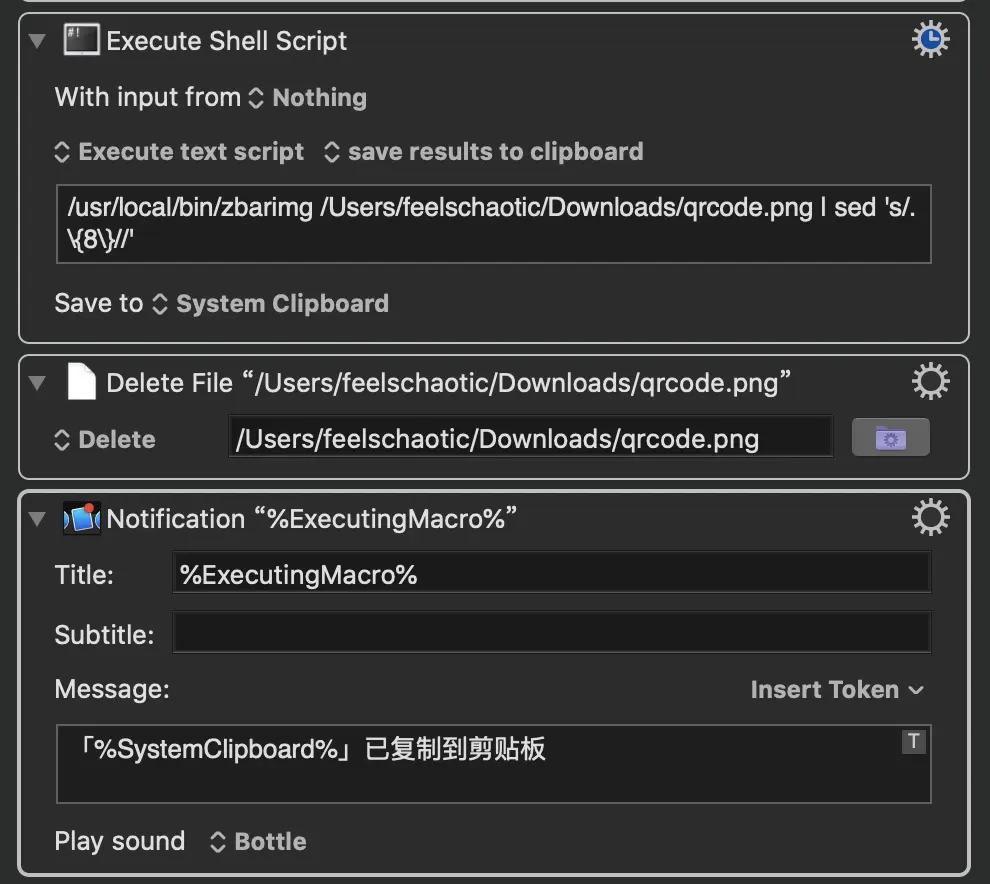Click the Notification action icon
The image size is (990, 884).
[81, 518]
